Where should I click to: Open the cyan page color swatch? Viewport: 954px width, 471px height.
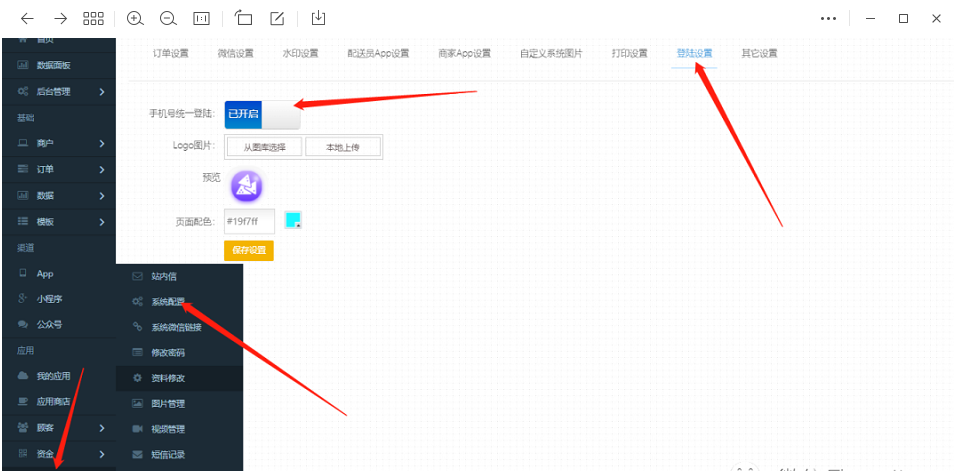point(293,220)
